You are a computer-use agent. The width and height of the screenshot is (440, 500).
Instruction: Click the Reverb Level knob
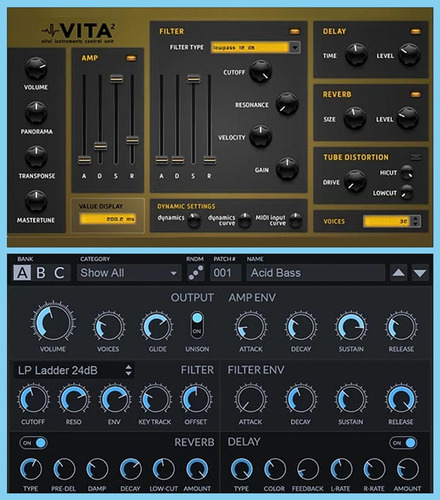pyautogui.click(x=408, y=118)
